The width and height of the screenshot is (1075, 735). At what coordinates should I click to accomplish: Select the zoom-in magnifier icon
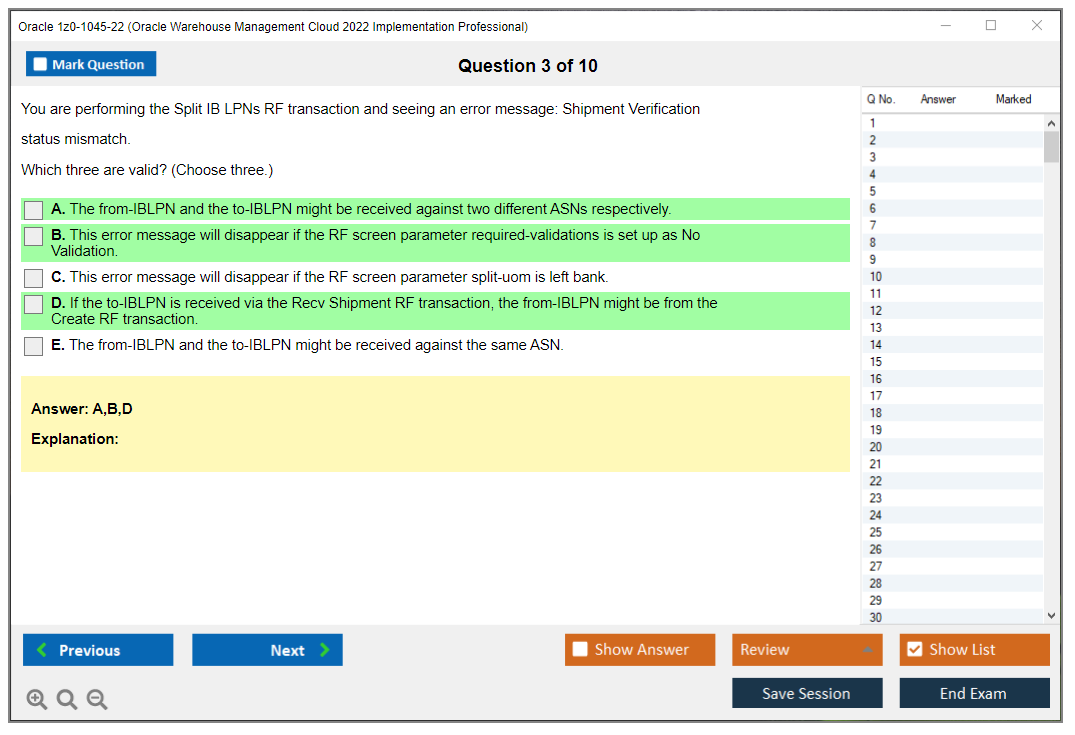coord(37,699)
